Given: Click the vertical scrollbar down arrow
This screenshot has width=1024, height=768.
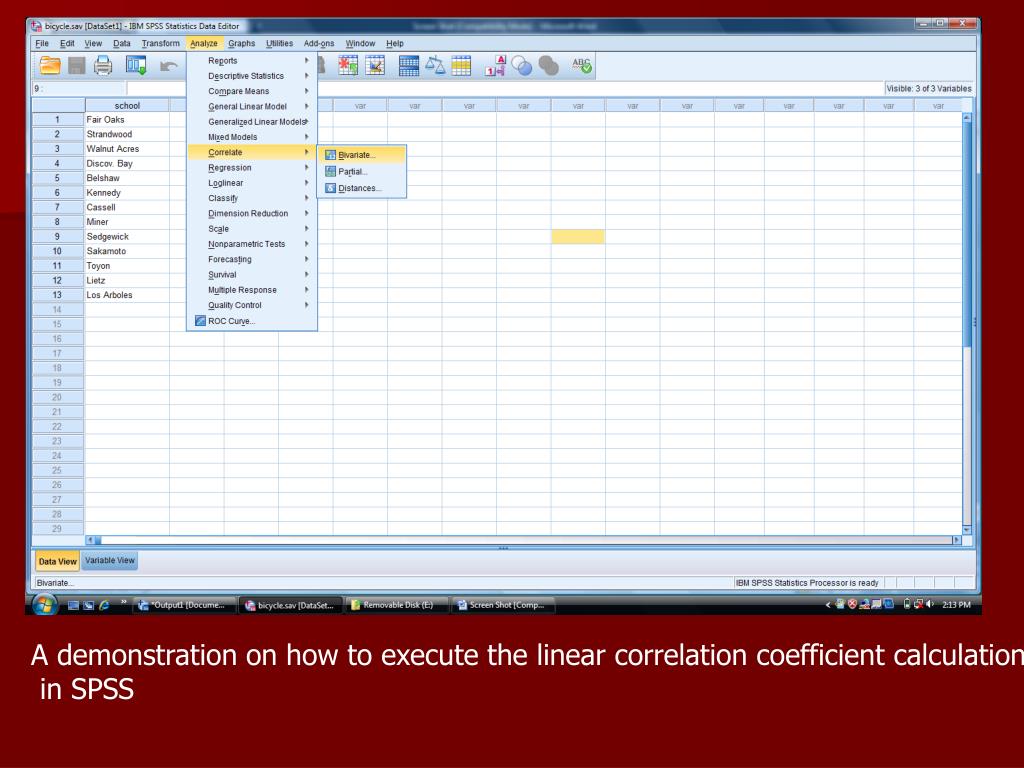Looking at the screenshot, I should point(967,530).
